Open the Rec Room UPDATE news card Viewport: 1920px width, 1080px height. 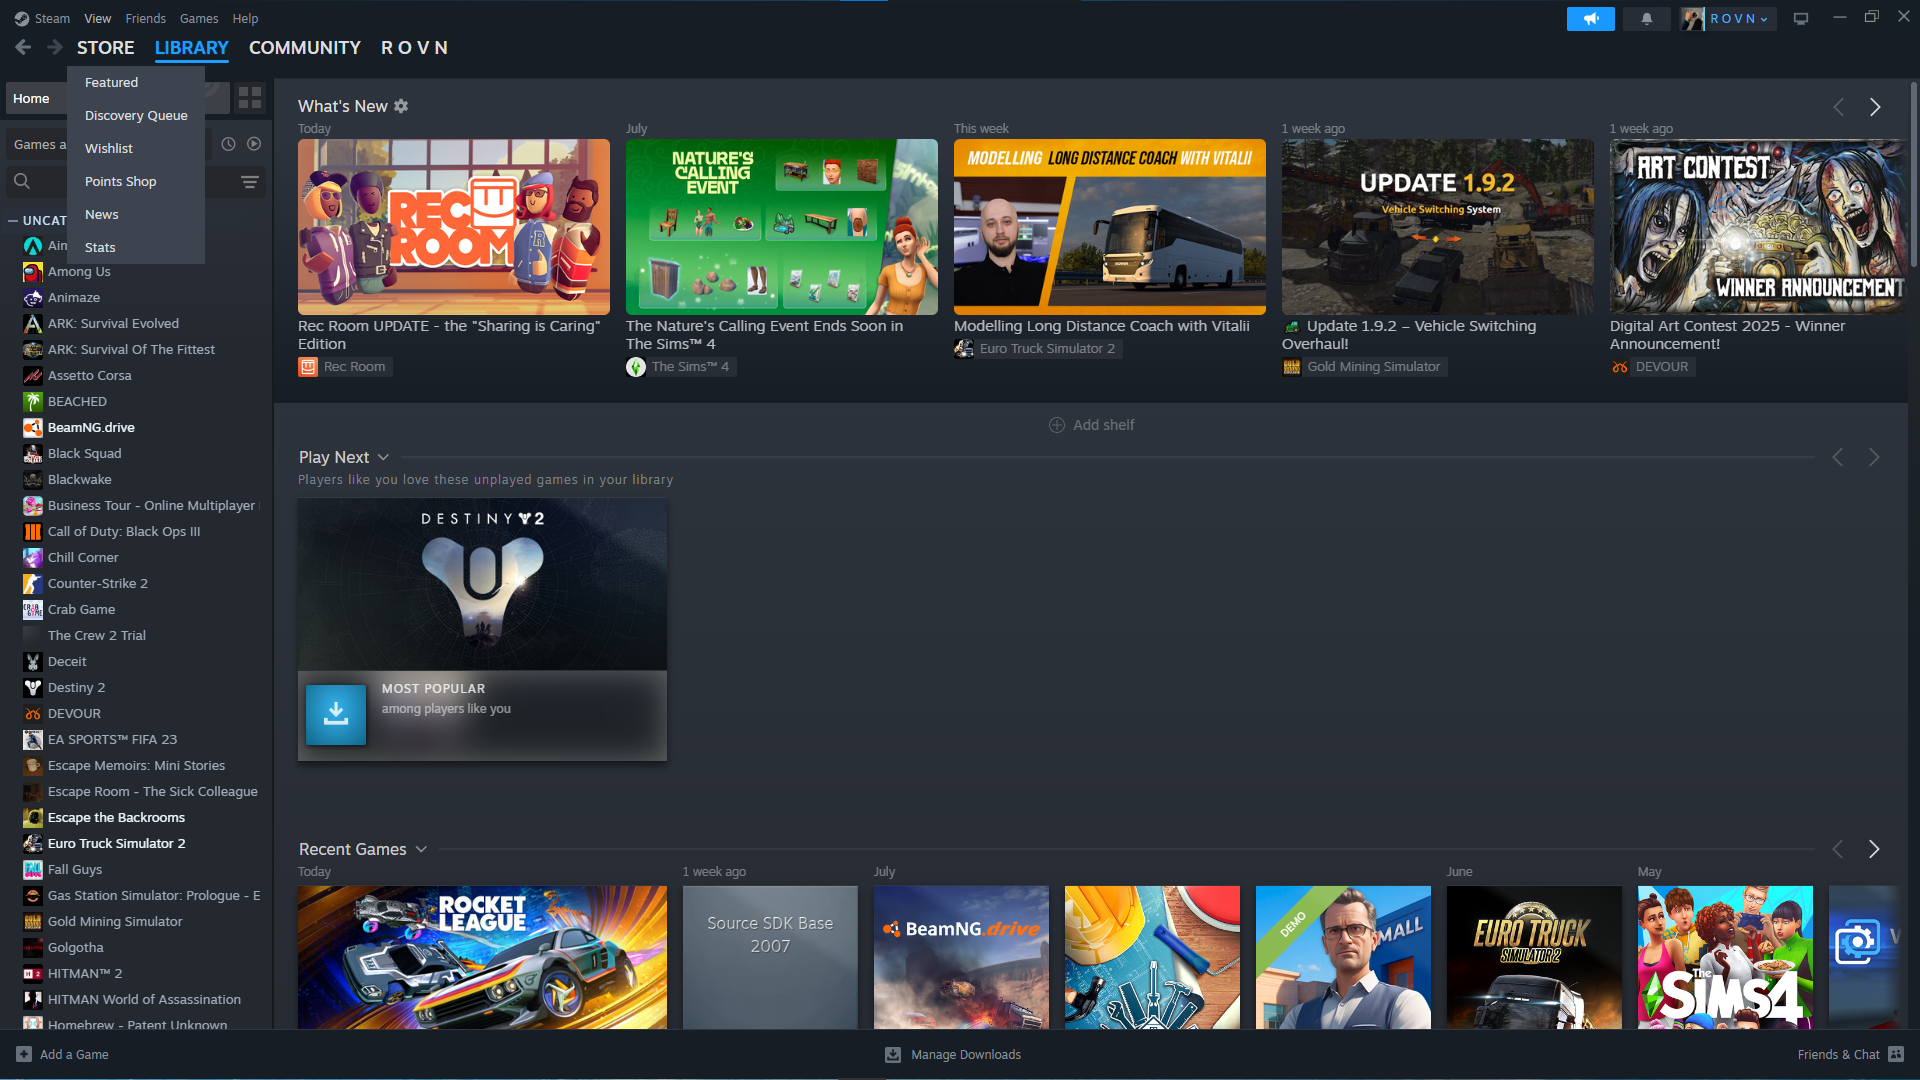click(x=454, y=227)
